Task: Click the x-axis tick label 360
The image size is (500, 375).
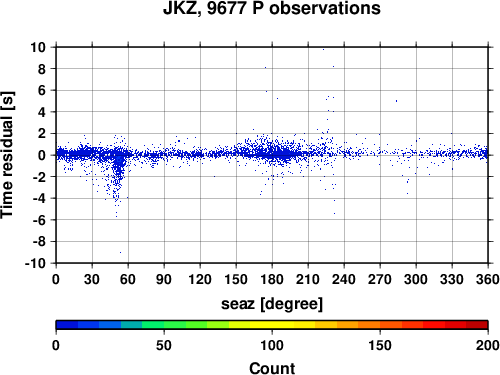Action: (488, 279)
